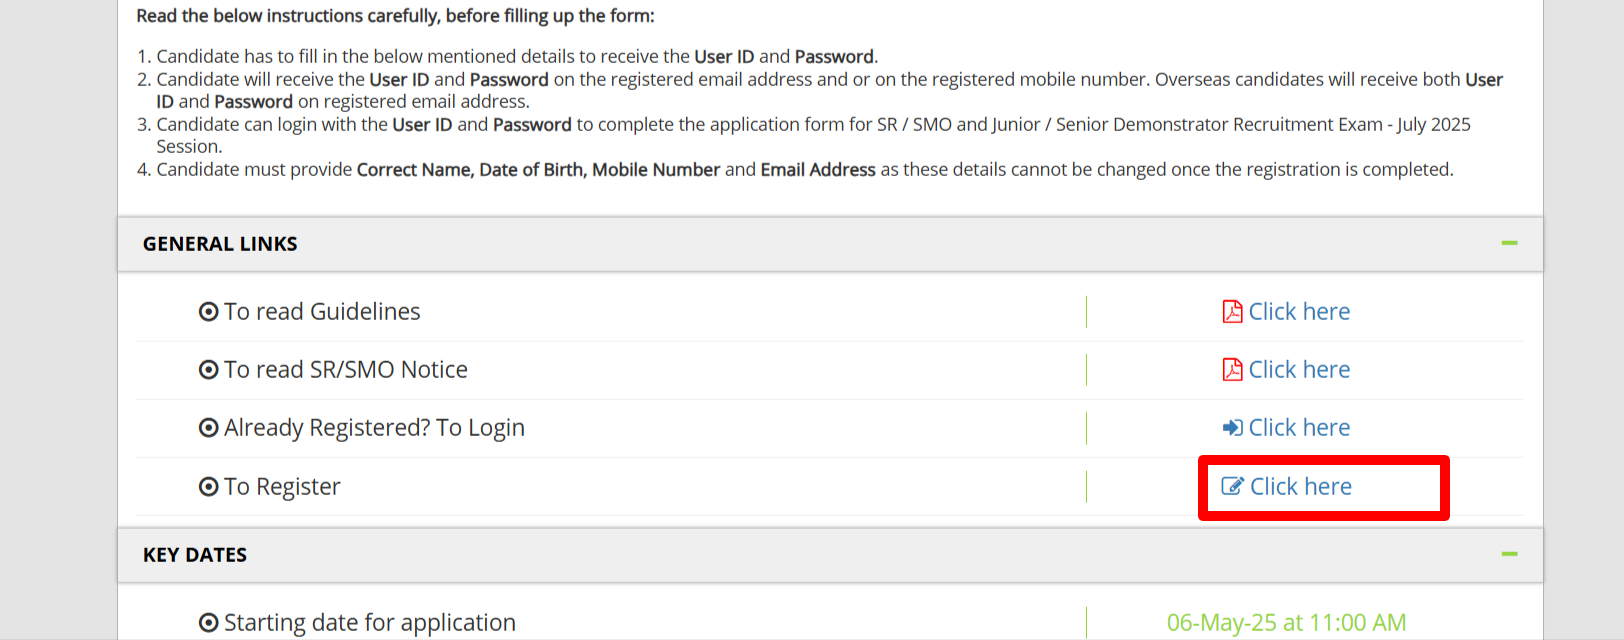Open Guidelines via its Click here link

click(1299, 312)
